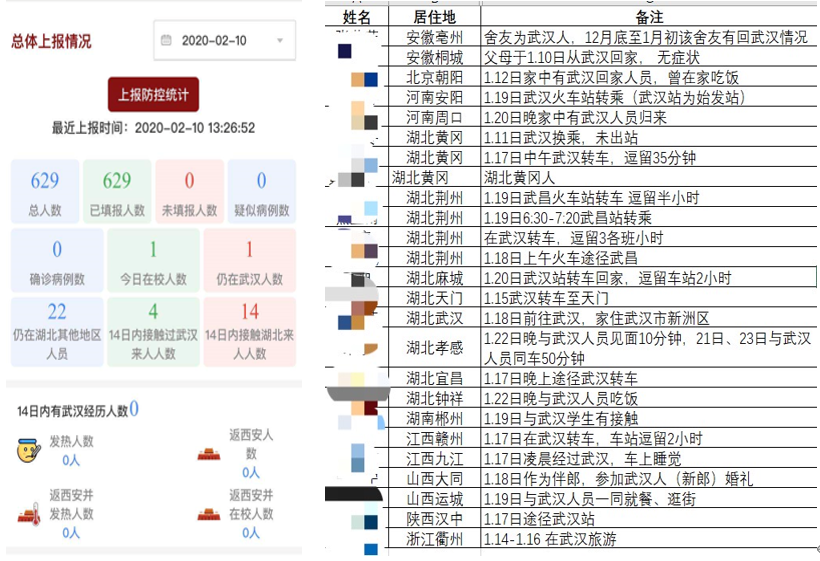This screenshot has height=561, width=820.
Task: Click the 居住地 column header
Action: point(434,17)
